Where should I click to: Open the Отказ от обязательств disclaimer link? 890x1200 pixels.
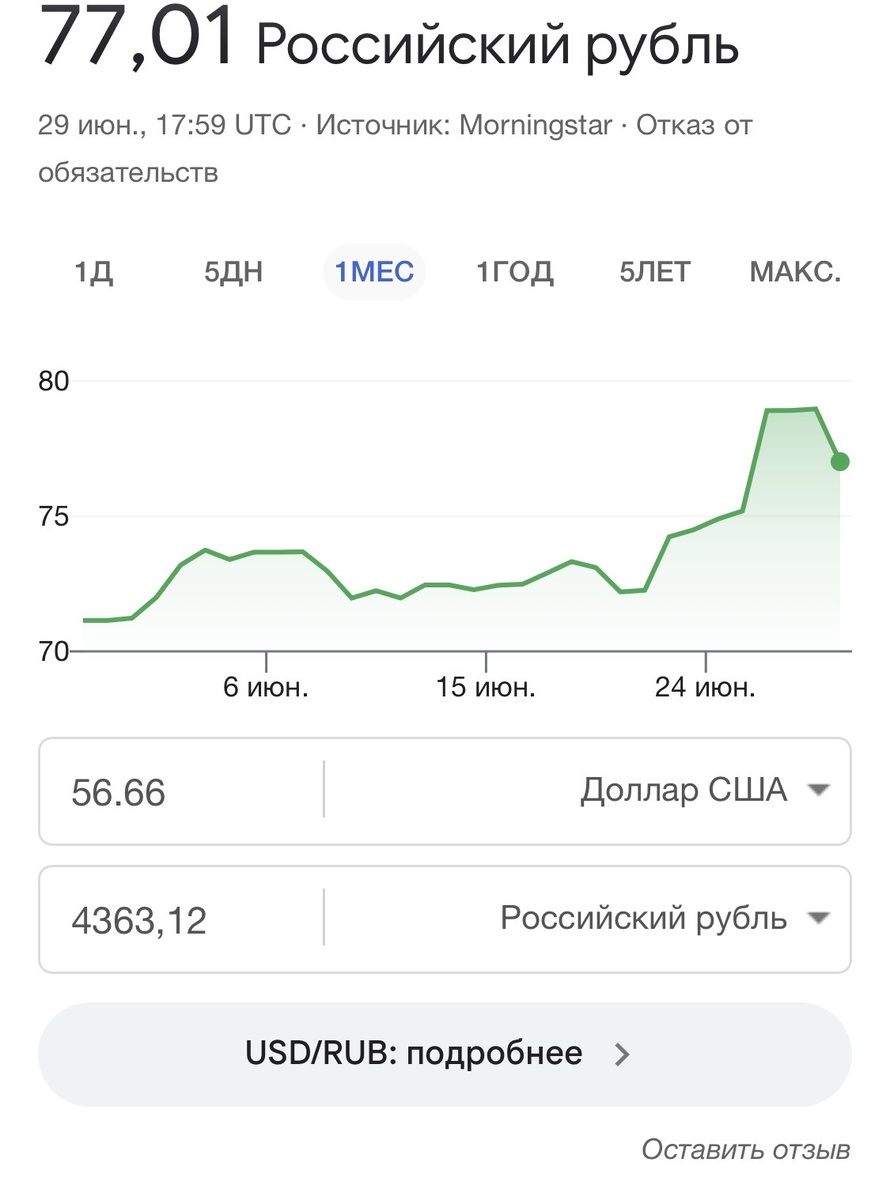(x=395, y=149)
